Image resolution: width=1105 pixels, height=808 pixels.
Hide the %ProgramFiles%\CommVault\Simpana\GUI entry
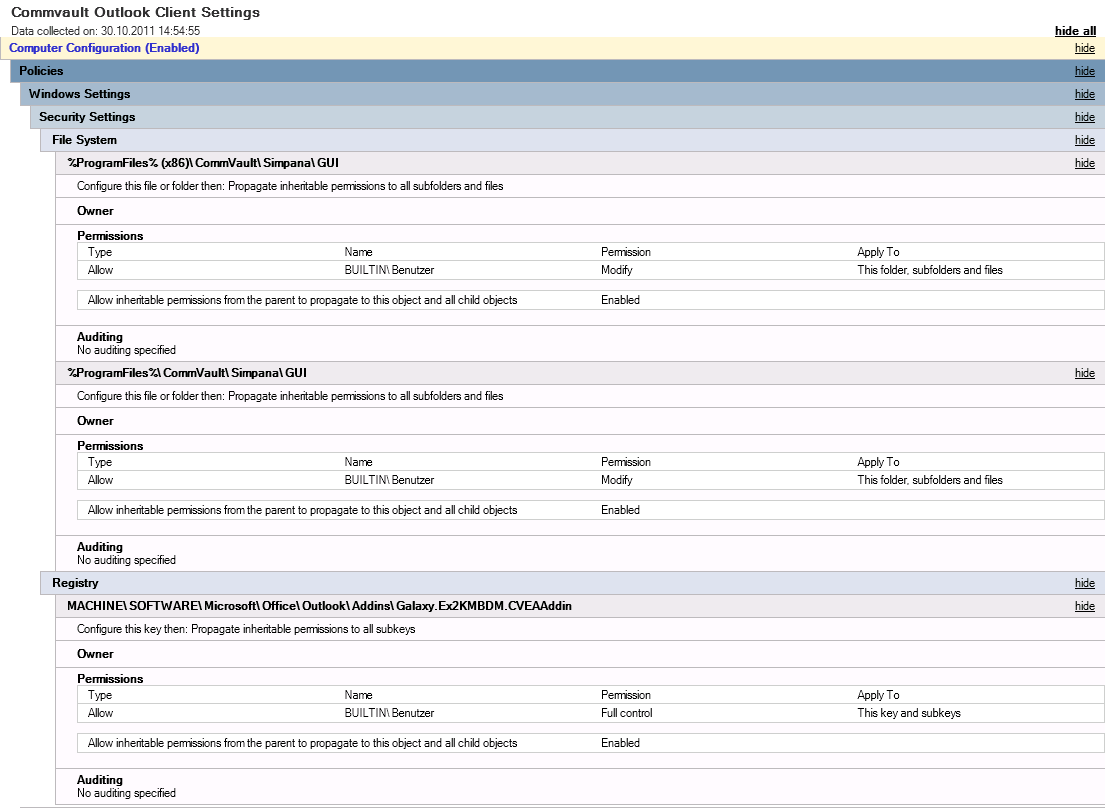coord(1085,373)
